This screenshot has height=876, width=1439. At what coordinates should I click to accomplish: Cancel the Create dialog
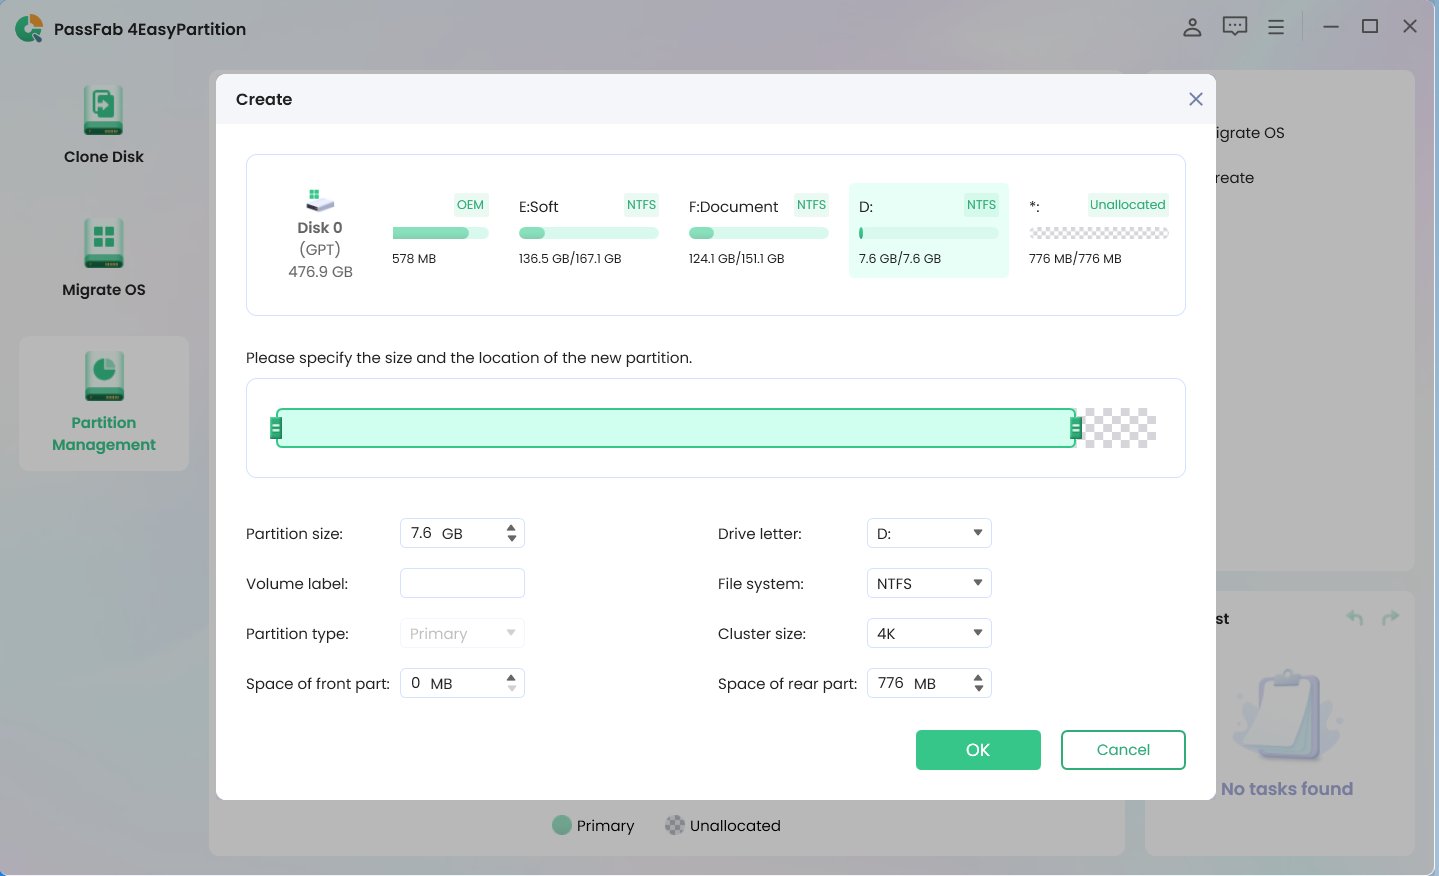[1122, 749]
